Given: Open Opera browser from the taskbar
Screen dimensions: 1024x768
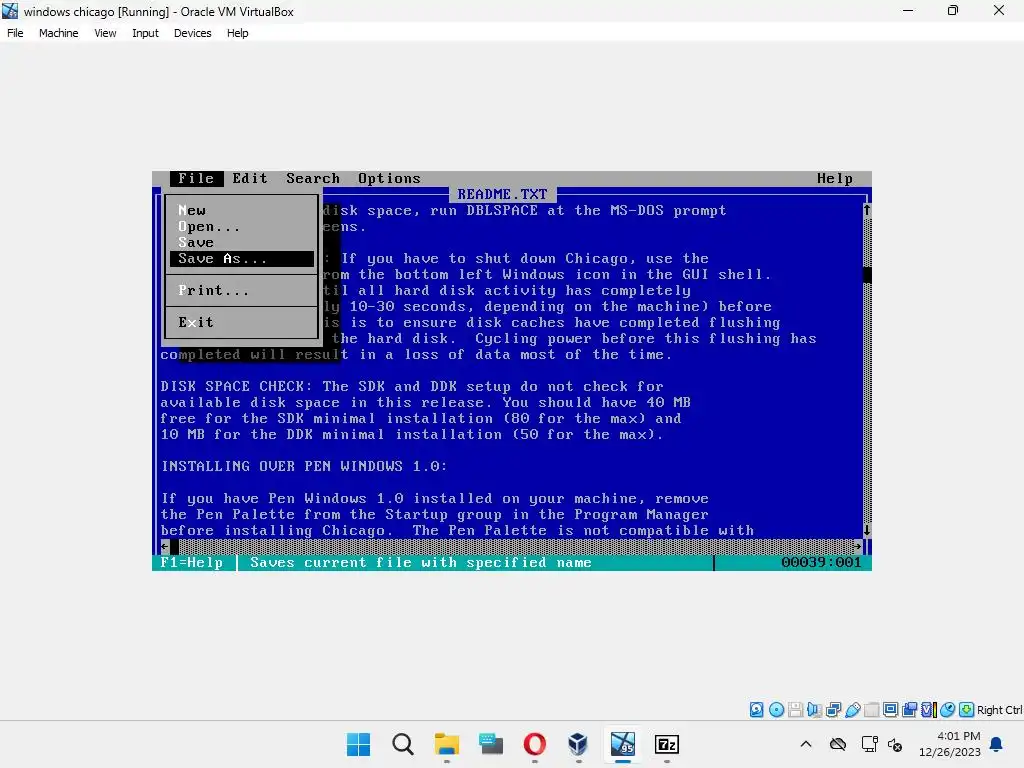Looking at the screenshot, I should tap(534, 744).
